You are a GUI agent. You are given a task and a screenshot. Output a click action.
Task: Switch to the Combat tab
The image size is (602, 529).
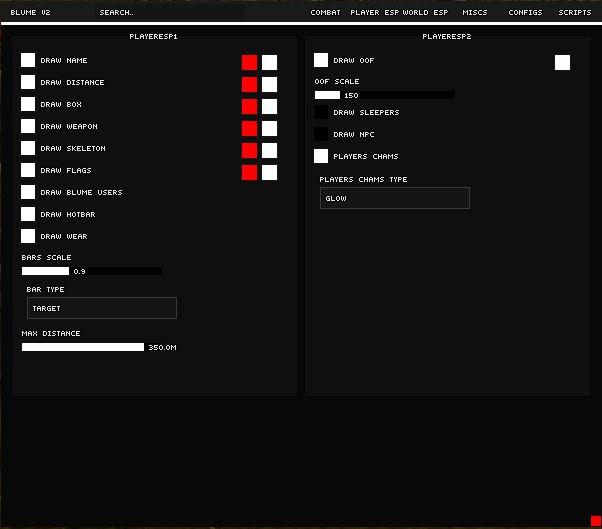[x=325, y=13]
